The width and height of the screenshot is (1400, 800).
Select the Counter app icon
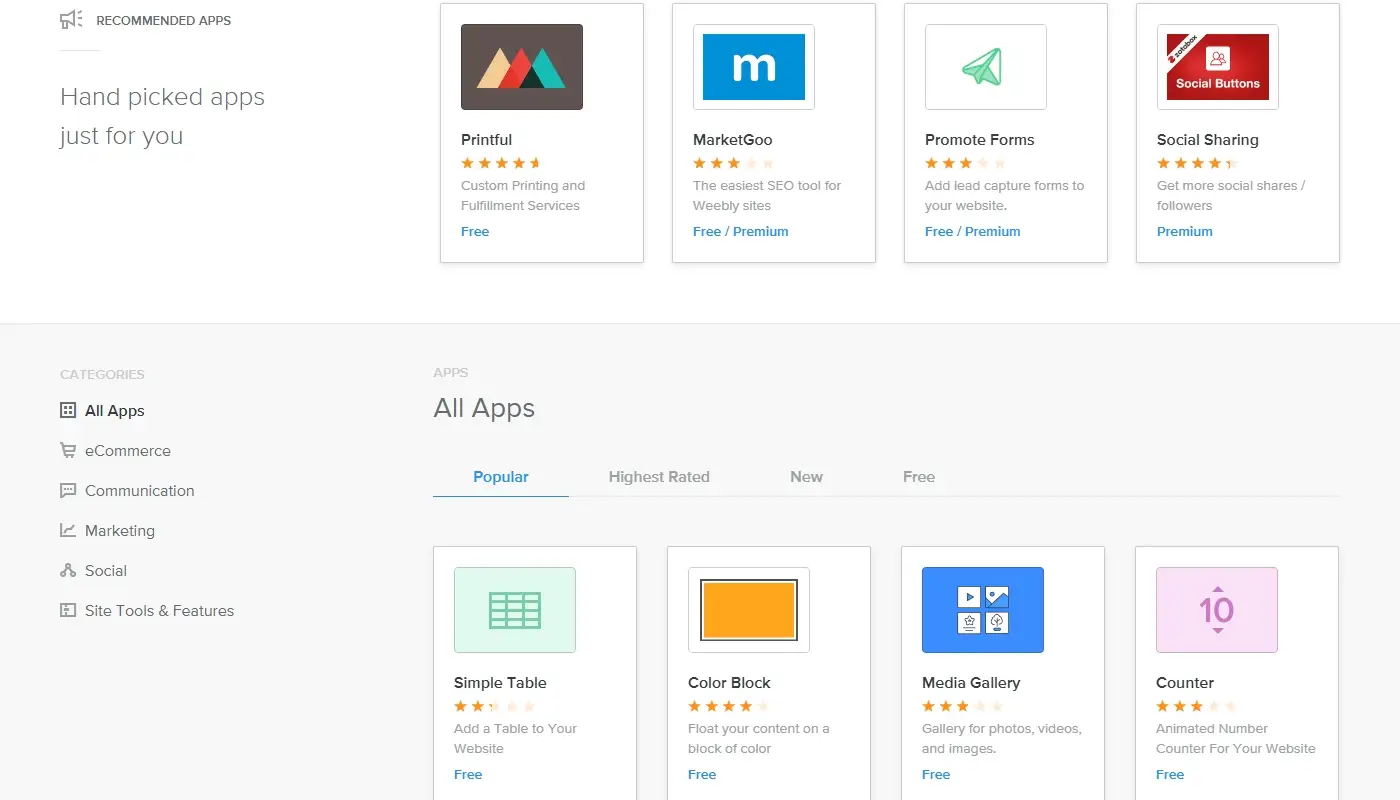1216,610
